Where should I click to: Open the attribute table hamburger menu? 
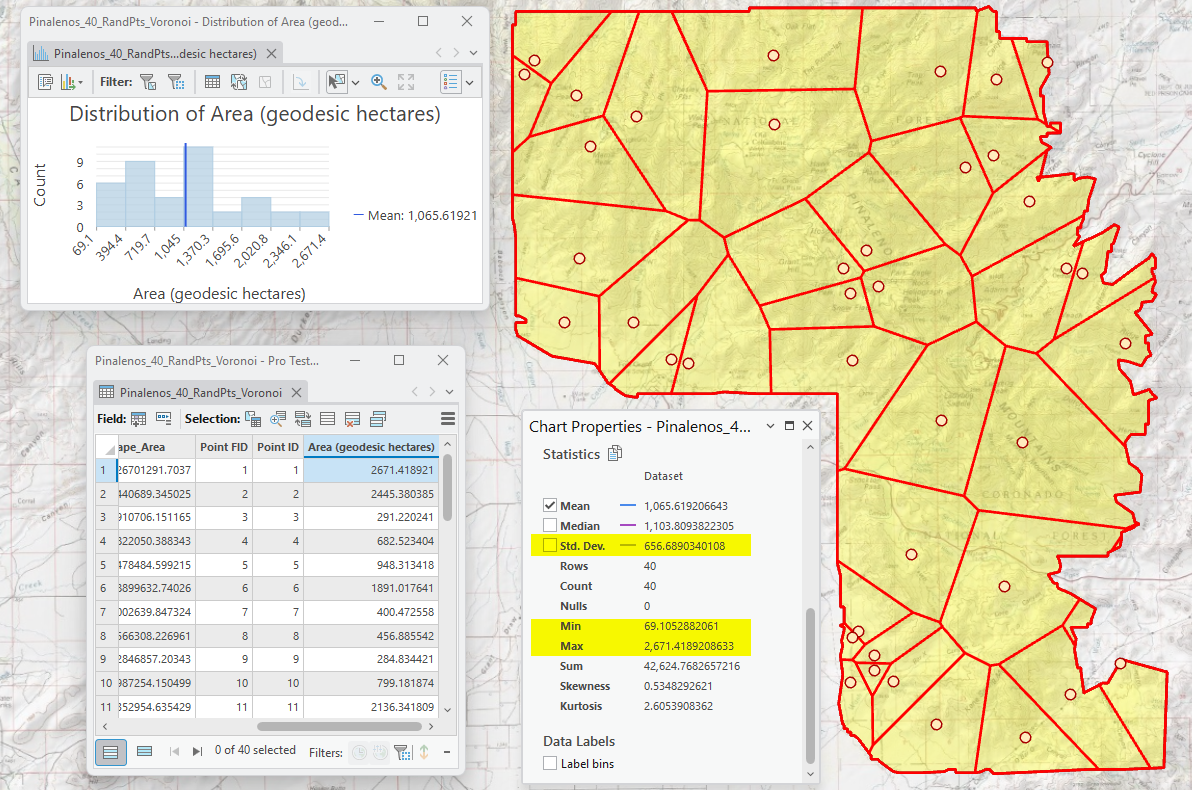tap(448, 419)
